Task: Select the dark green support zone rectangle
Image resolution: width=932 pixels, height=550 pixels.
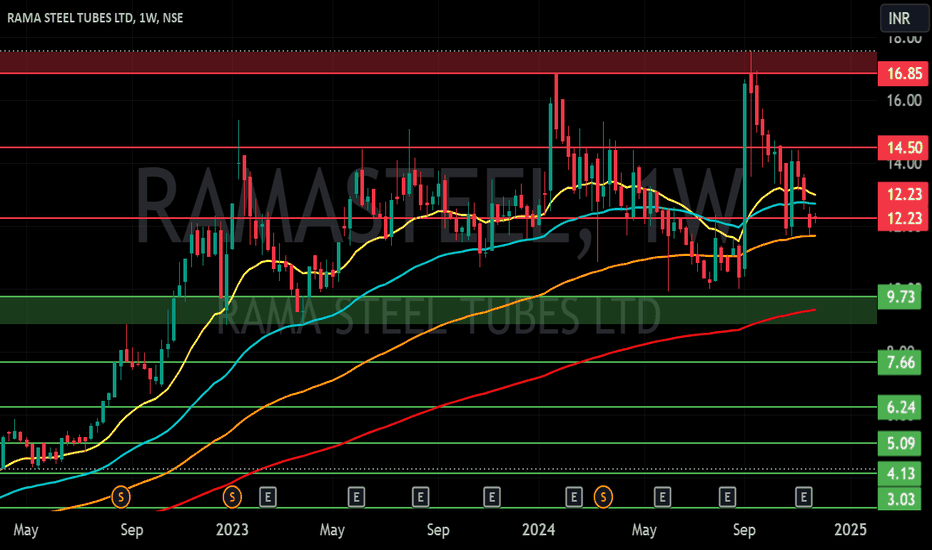Action: [438, 310]
